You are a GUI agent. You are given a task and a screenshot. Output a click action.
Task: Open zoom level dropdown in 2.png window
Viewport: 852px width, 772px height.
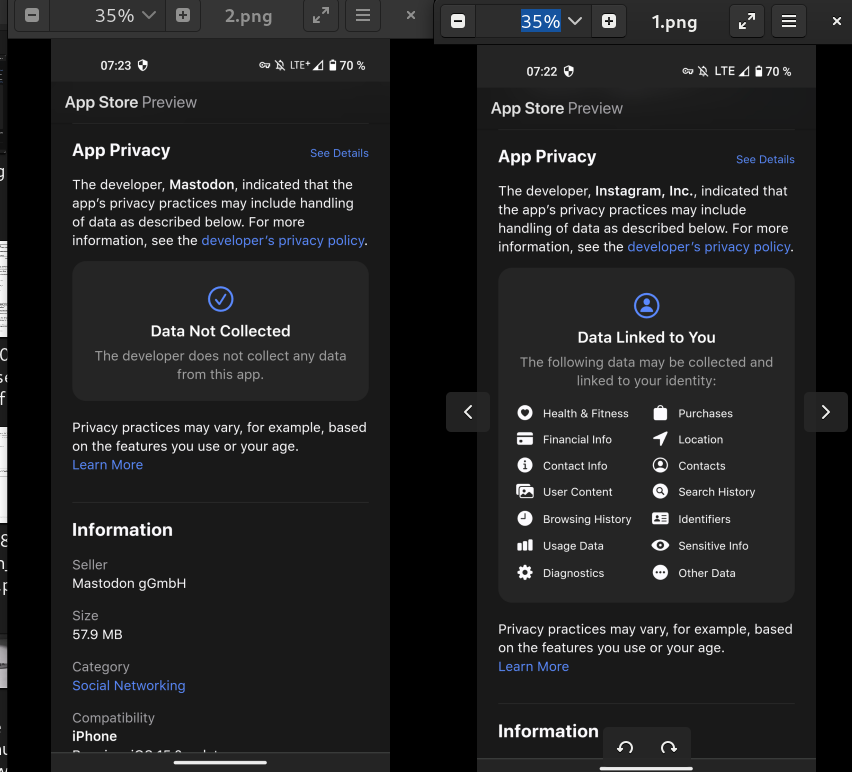point(149,15)
